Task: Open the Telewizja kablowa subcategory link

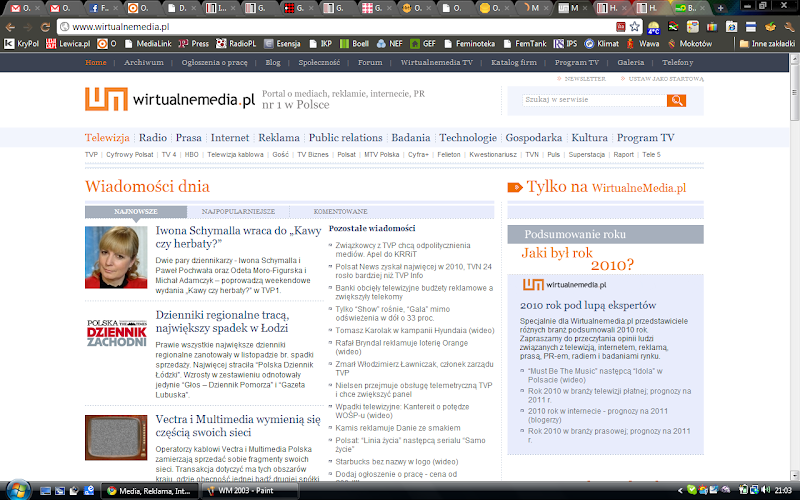Action: [235, 155]
